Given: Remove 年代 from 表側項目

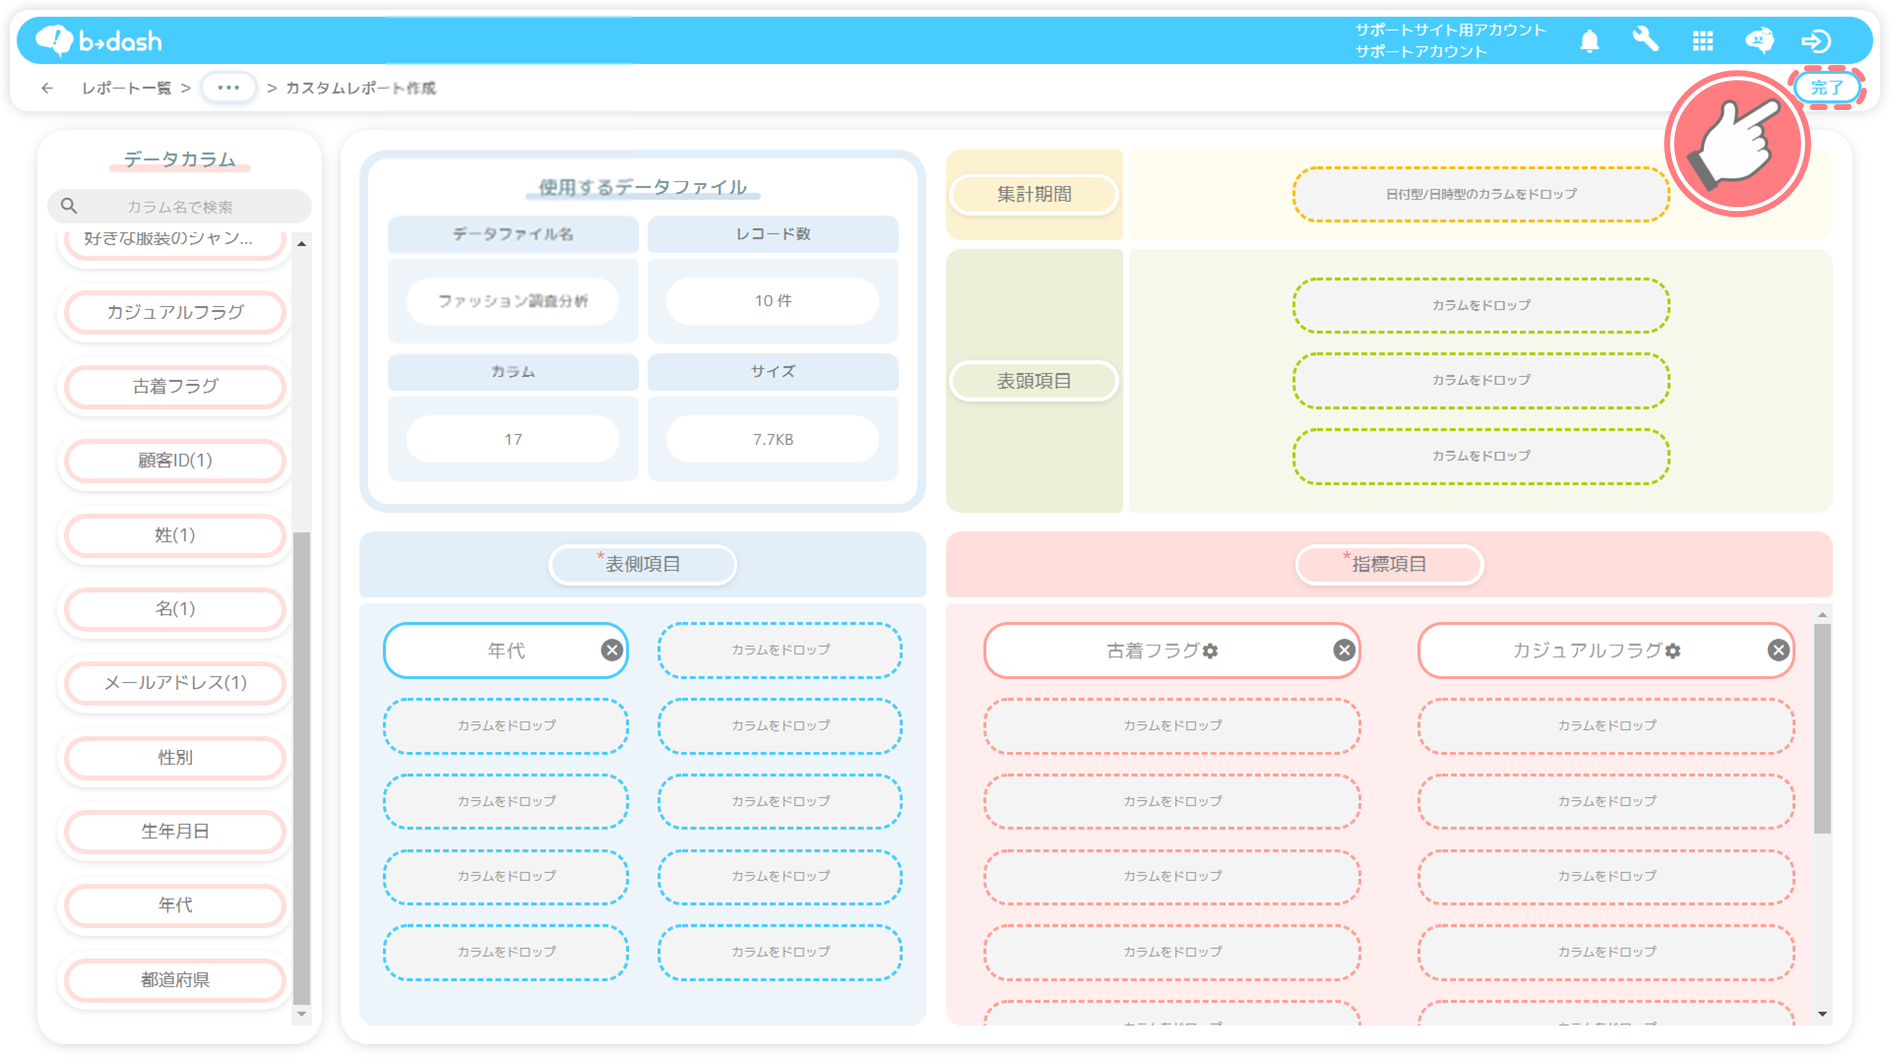Looking at the screenshot, I should tap(612, 650).
